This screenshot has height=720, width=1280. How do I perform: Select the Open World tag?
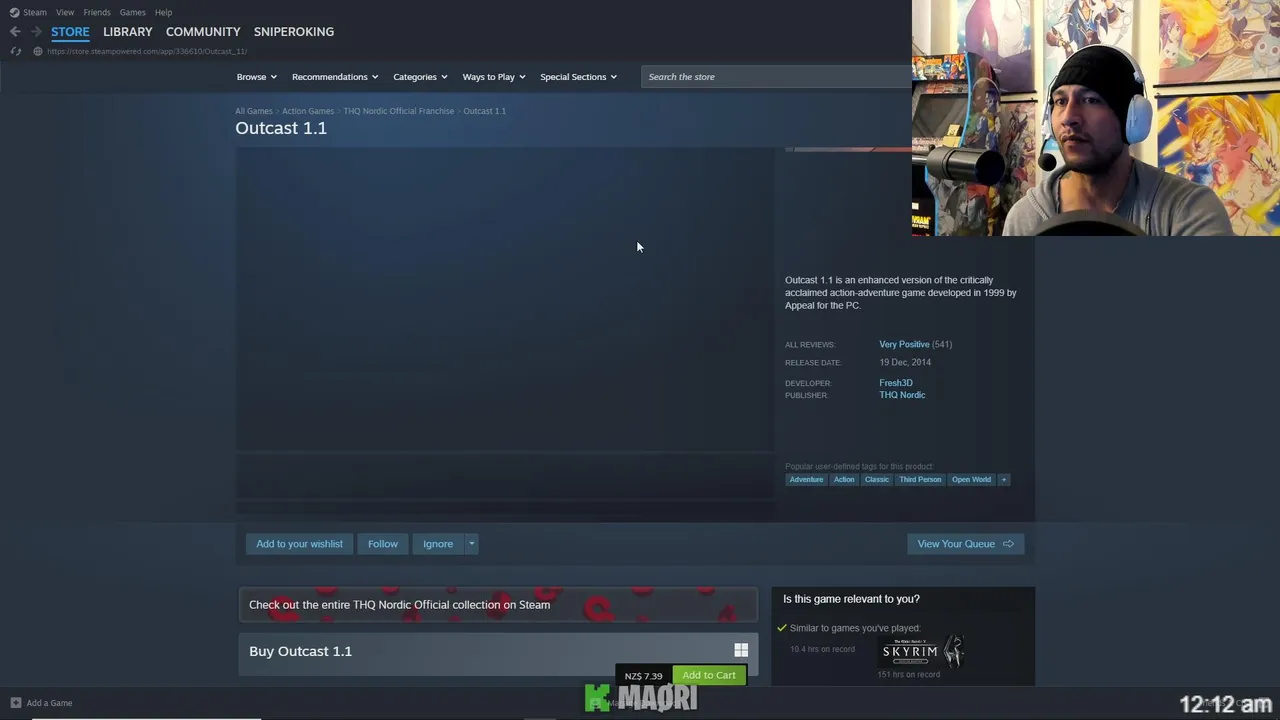tap(971, 480)
